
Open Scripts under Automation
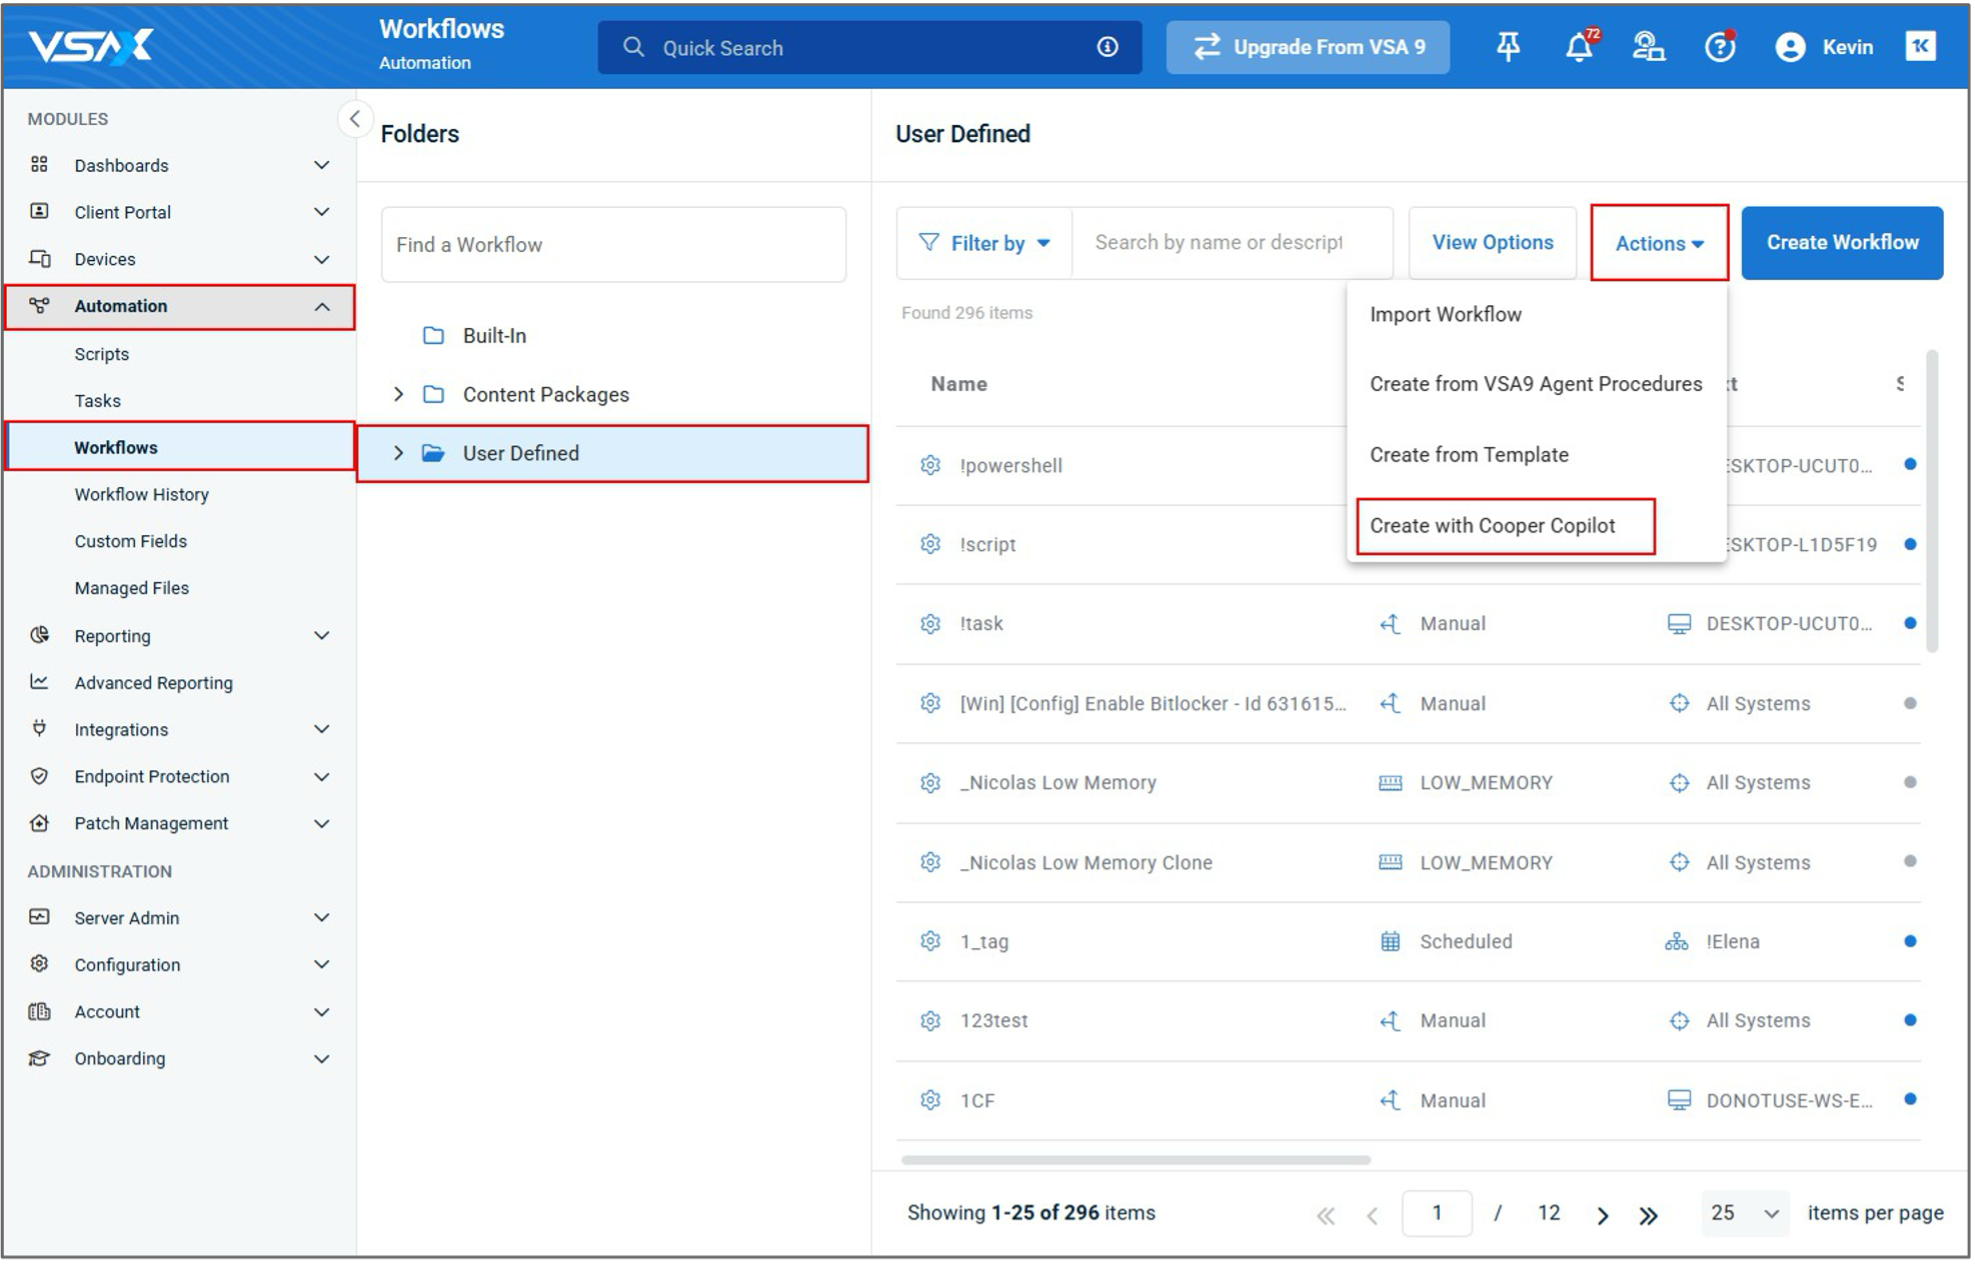(x=101, y=354)
